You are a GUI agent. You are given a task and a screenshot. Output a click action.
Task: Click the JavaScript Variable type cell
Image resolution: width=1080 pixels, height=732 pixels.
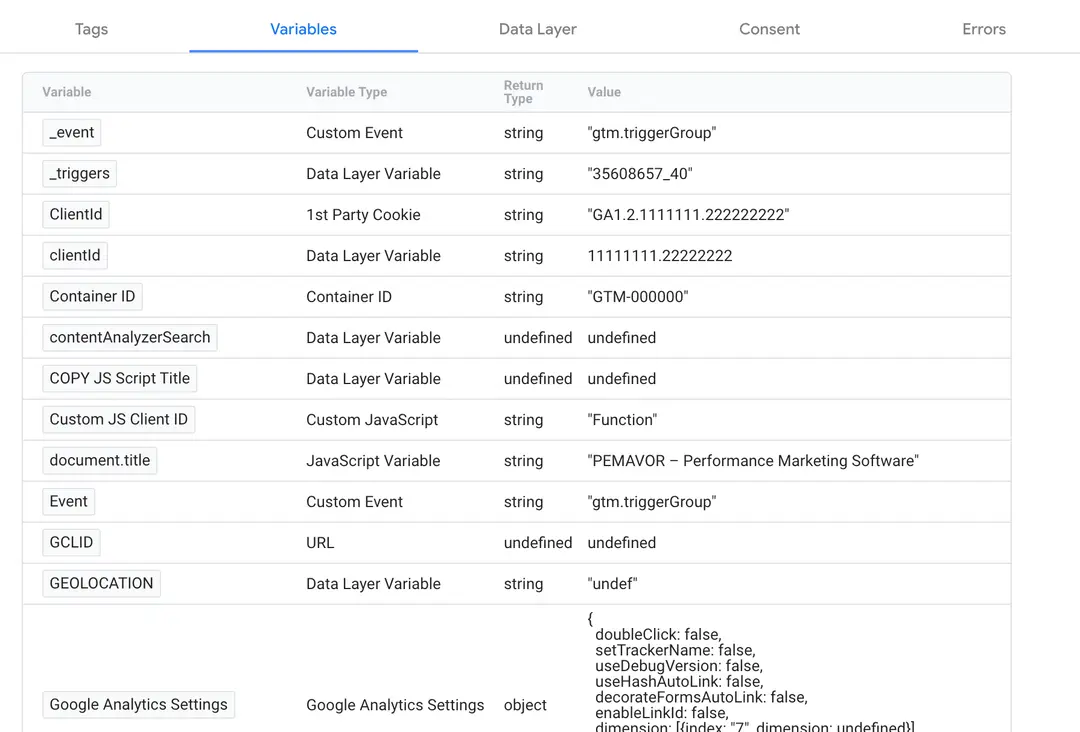373,461
